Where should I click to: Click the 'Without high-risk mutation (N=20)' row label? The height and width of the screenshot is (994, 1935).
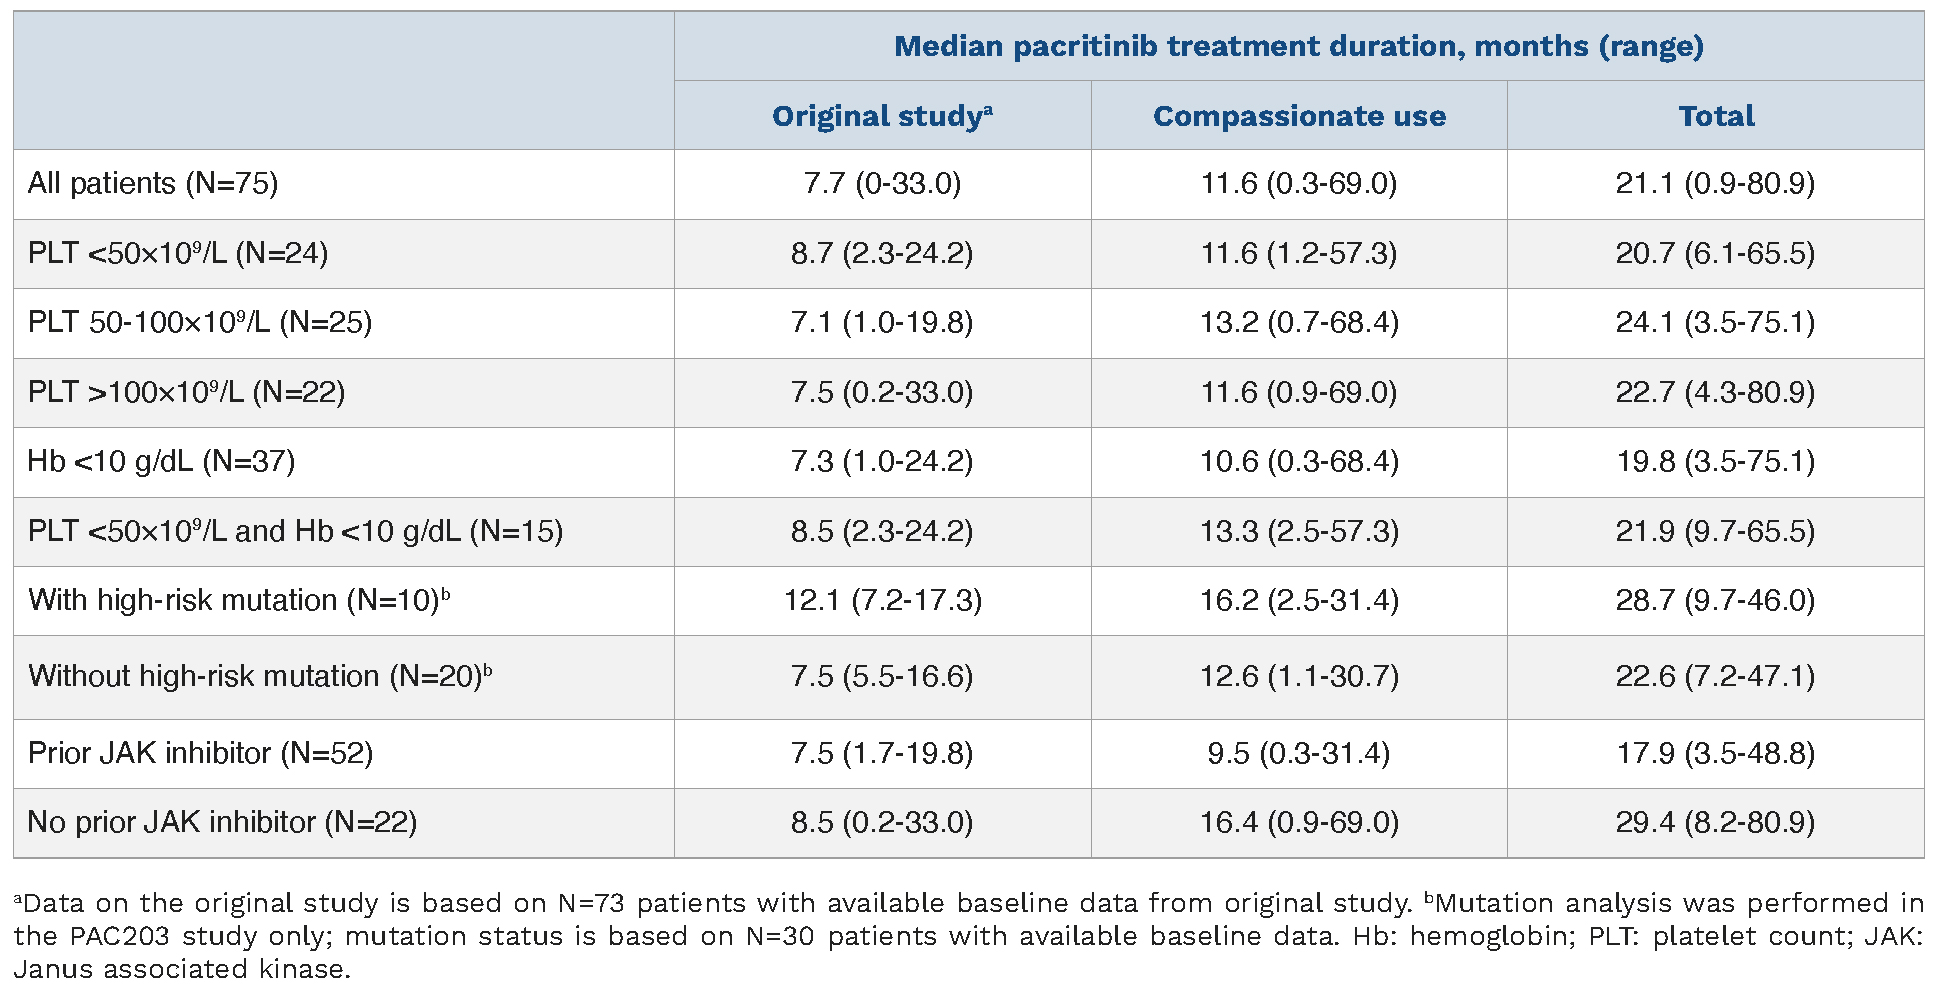(x=260, y=677)
